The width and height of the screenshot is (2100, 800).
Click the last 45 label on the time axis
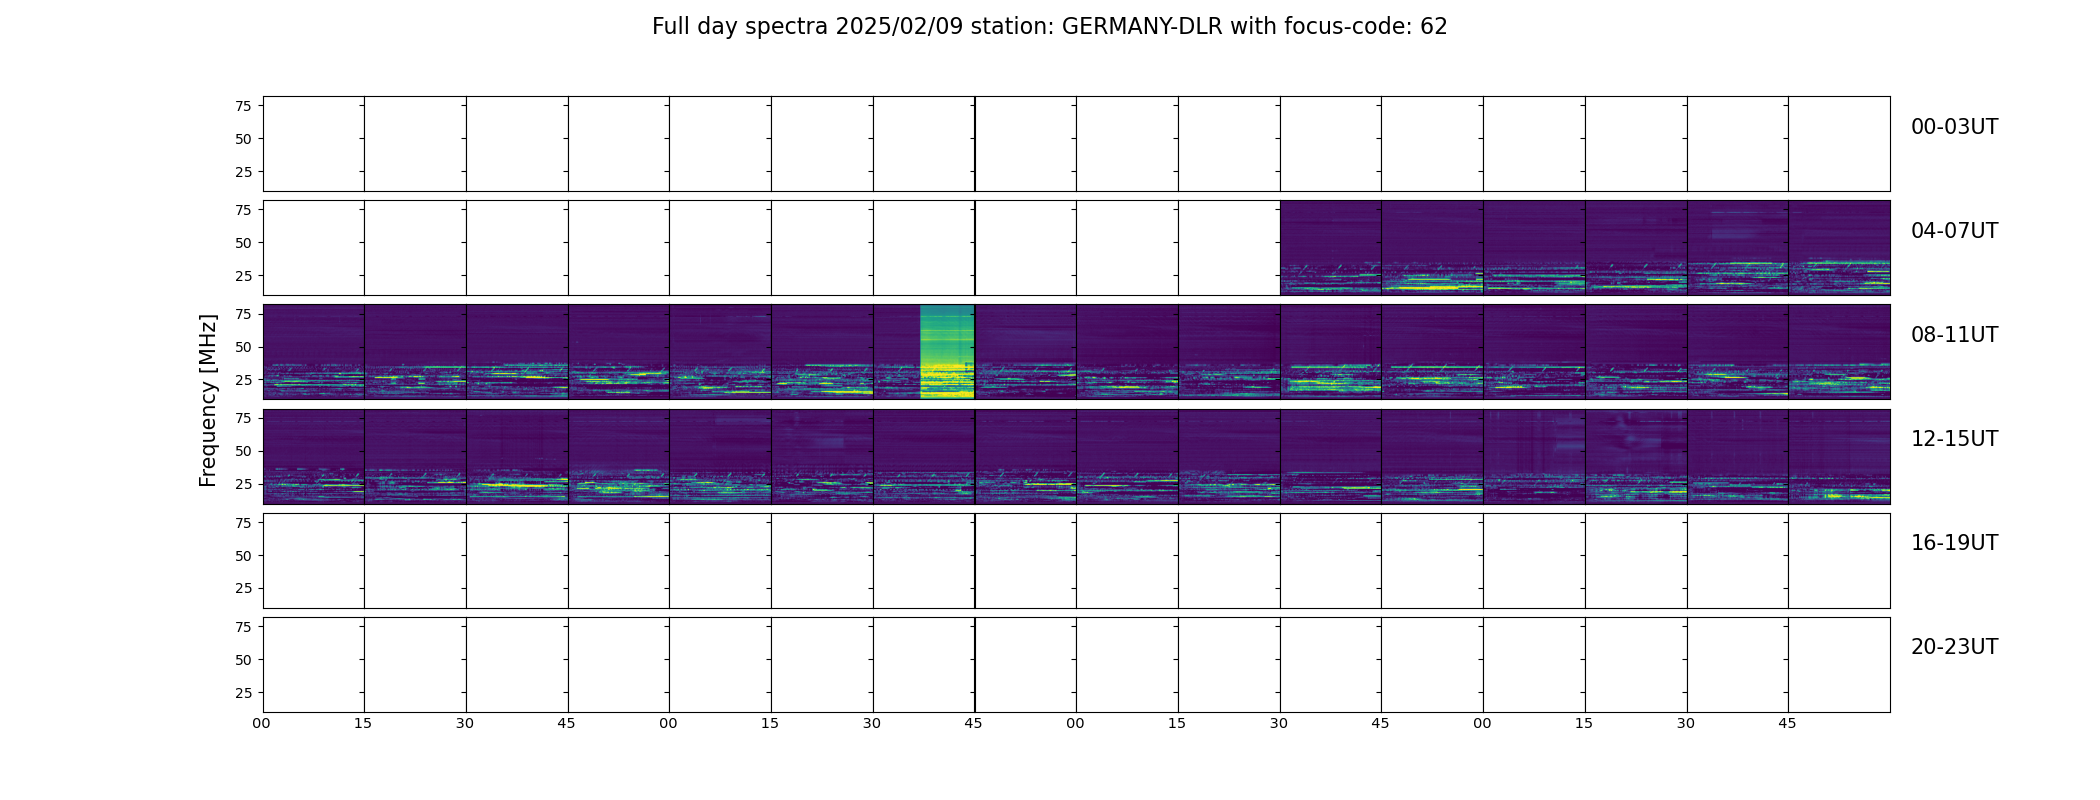pos(1787,723)
